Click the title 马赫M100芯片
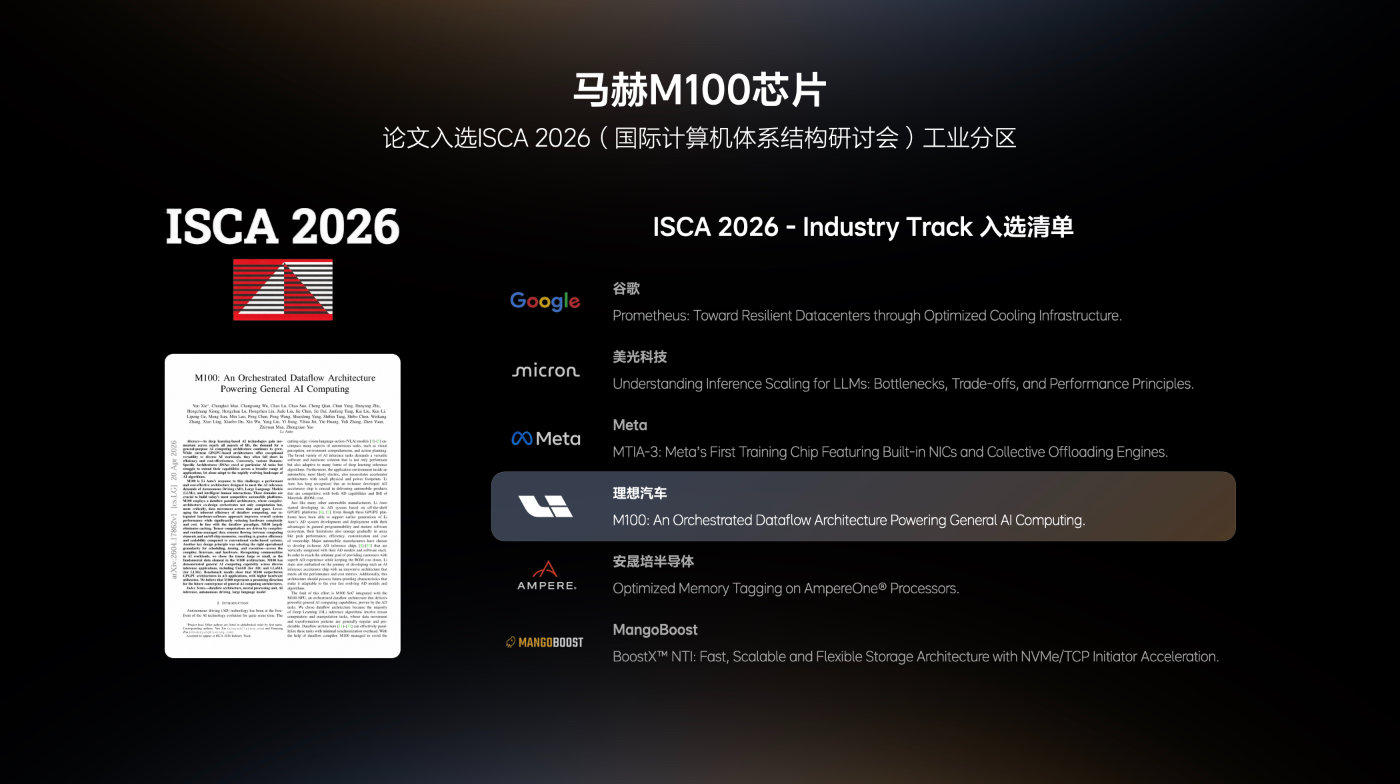 [700, 91]
